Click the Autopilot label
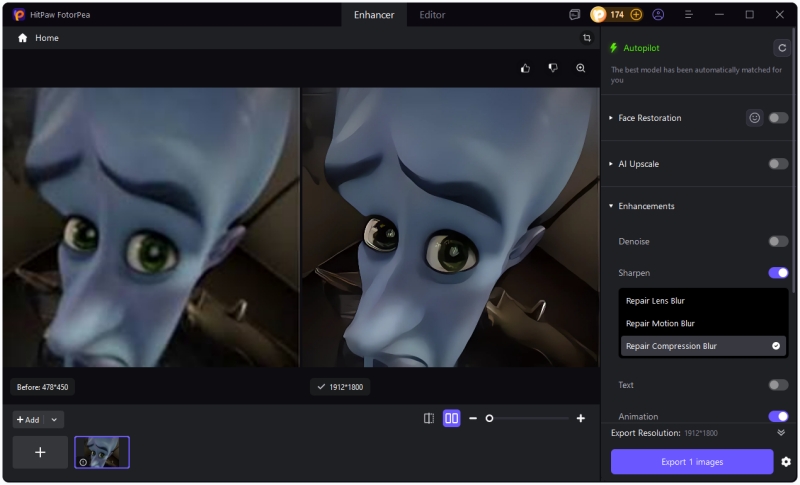Image resolution: width=800 pixels, height=485 pixels. pos(641,48)
